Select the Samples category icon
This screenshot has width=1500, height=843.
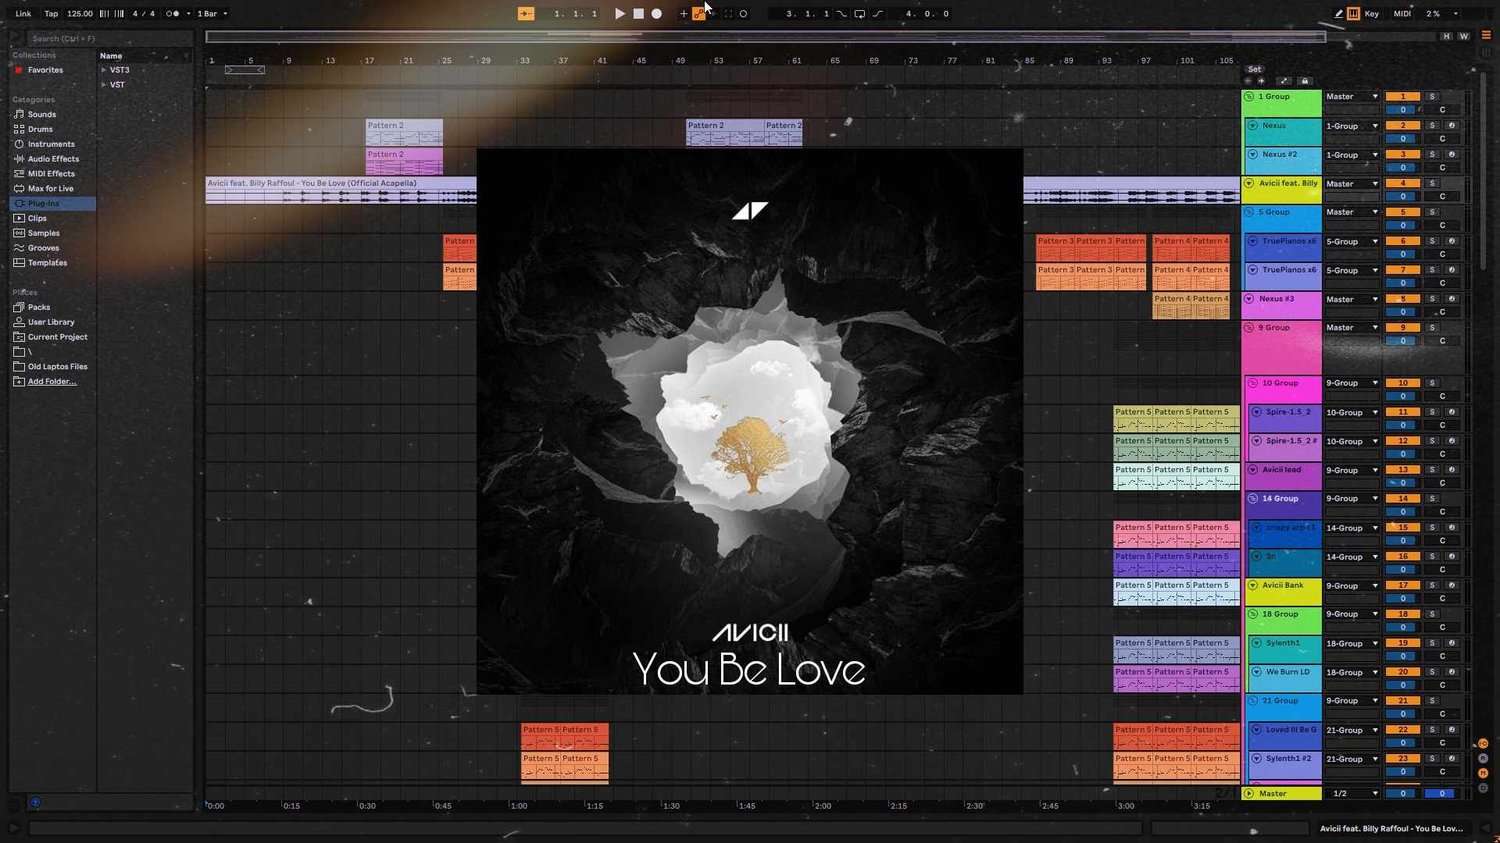point(18,233)
